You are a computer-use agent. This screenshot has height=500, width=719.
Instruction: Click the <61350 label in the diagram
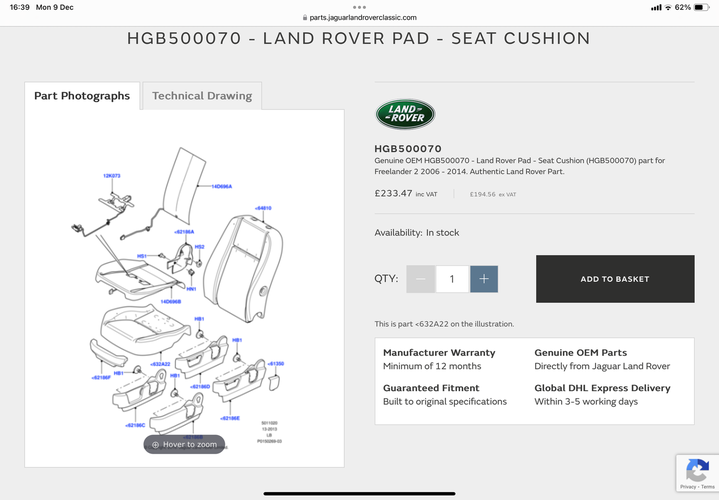(276, 363)
